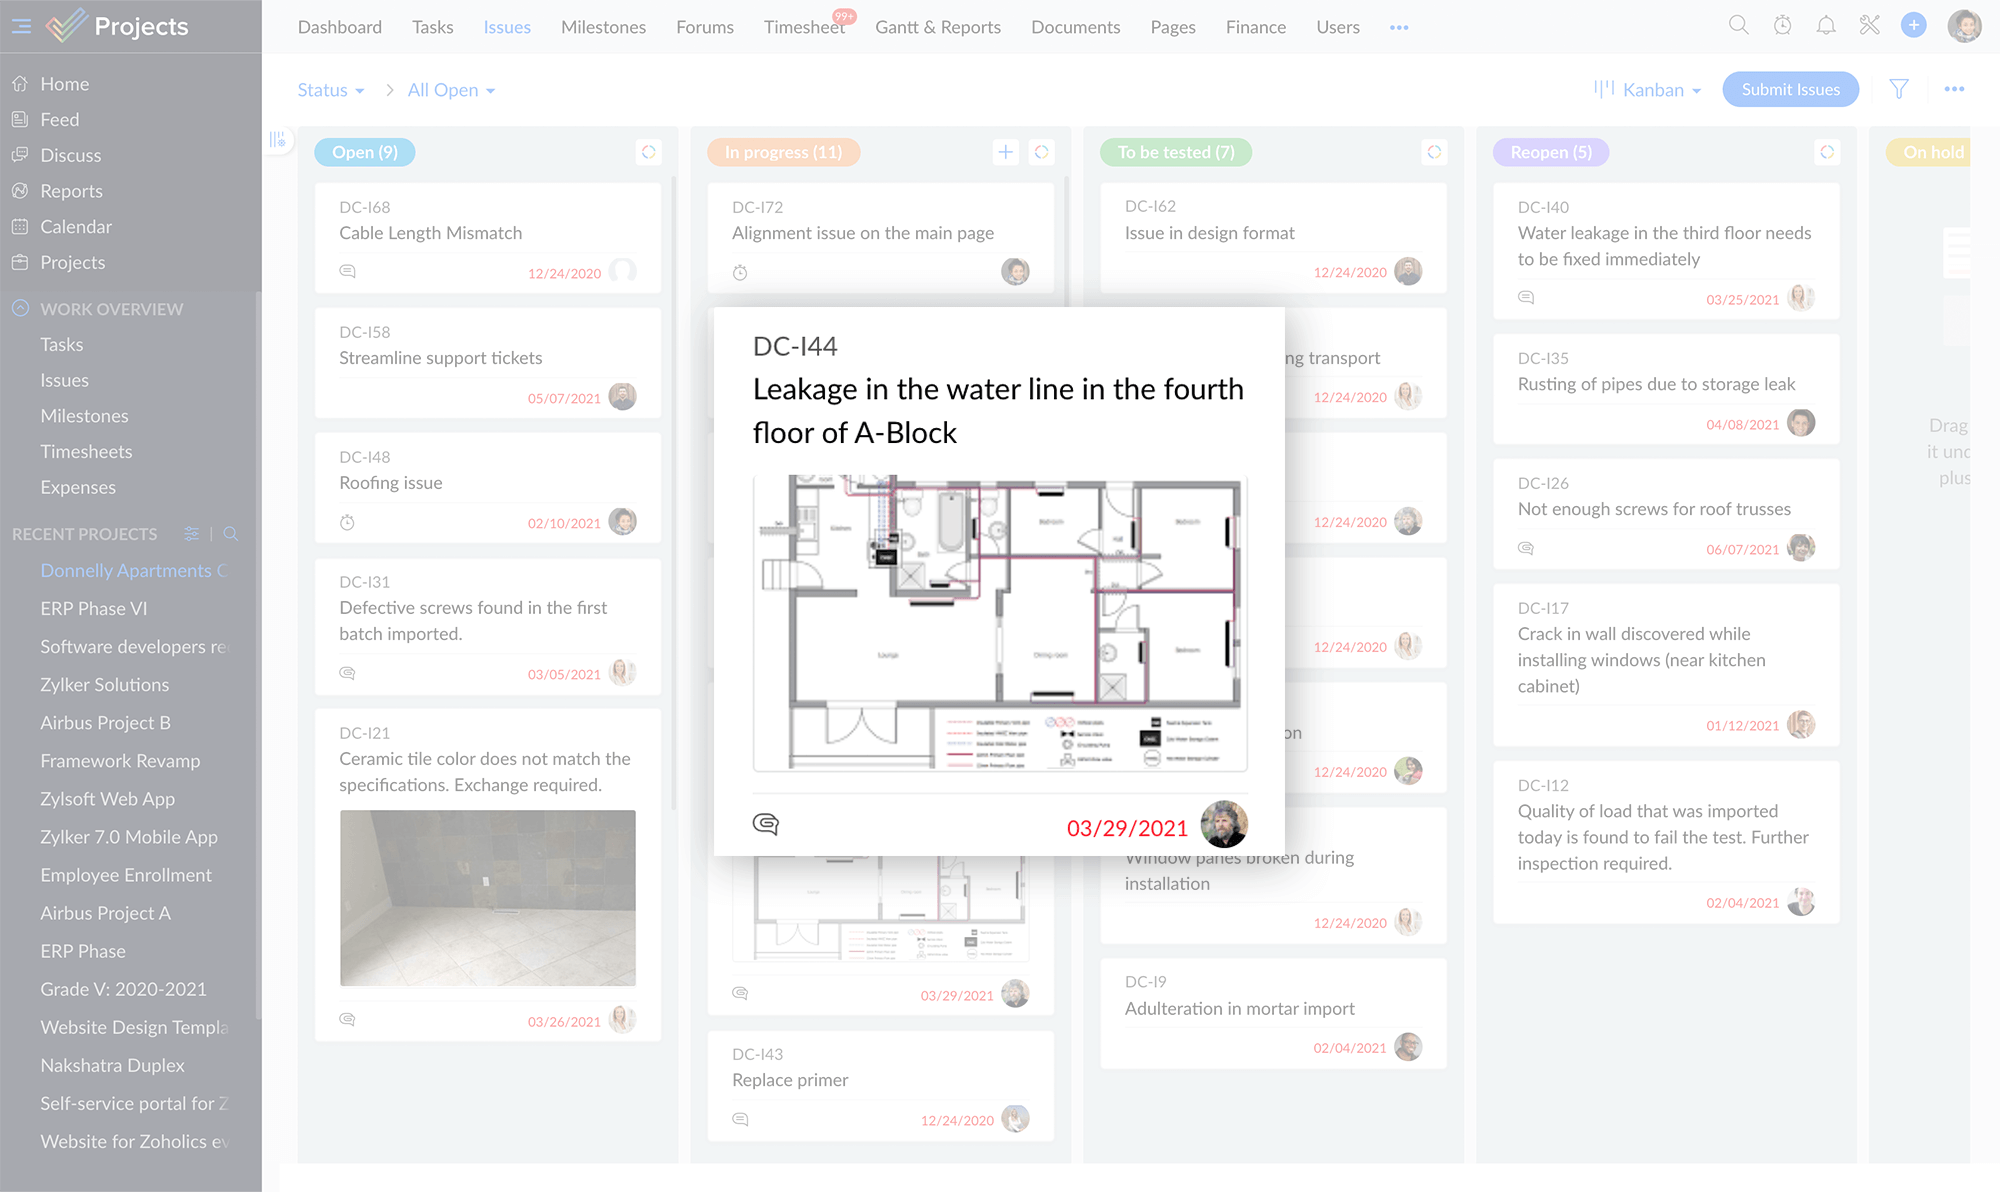Expand the Status dropdown
Viewport: 2000px width, 1192px height.
[x=331, y=90]
